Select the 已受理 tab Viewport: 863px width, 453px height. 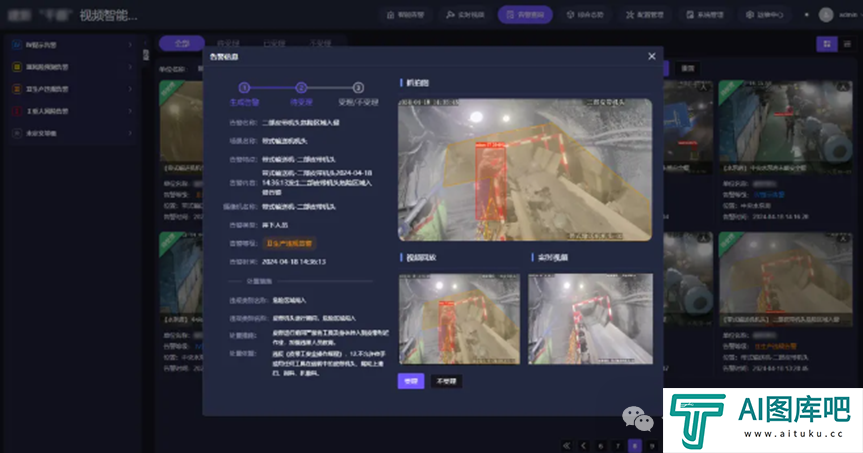coord(274,43)
